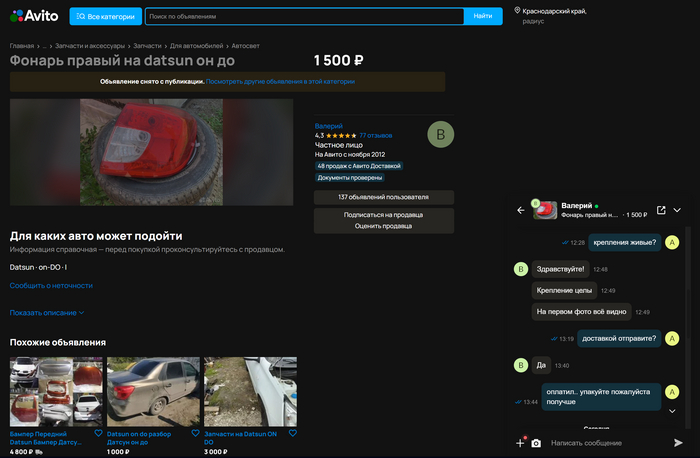View other ads in this category link
Screen dimensions: 700x458
(x=280, y=82)
